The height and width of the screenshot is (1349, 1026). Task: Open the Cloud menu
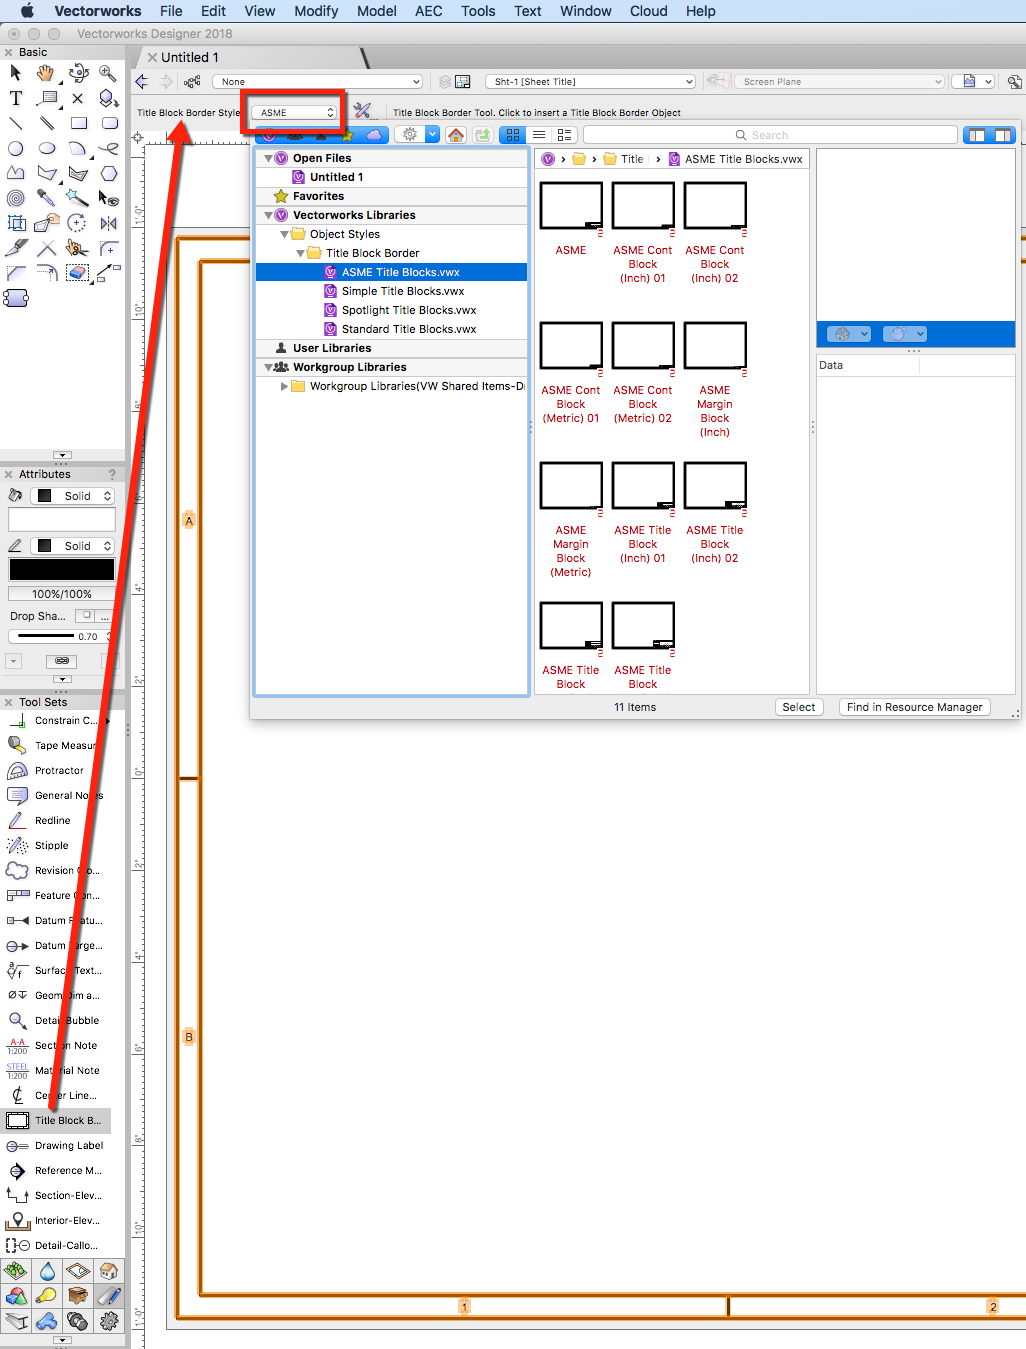pos(649,11)
